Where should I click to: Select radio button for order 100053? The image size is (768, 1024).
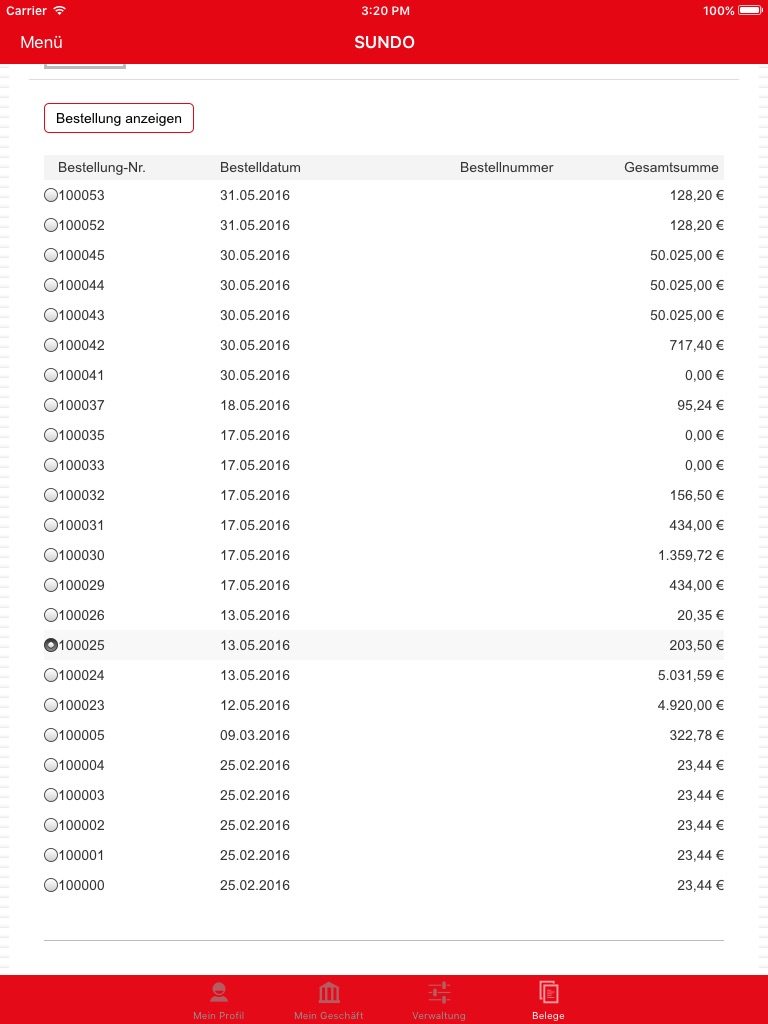[x=51, y=196]
